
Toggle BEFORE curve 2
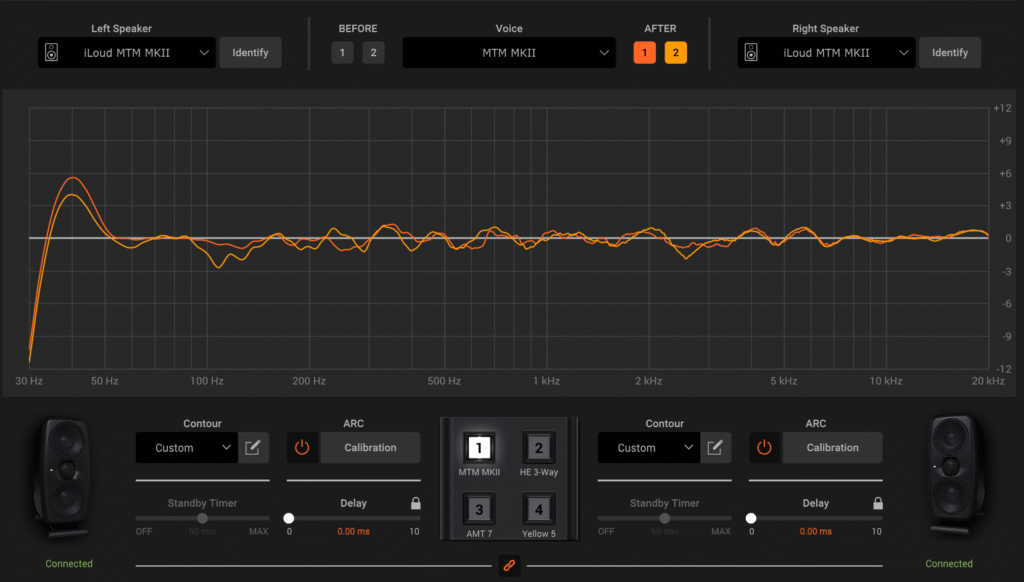(x=374, y=53)
